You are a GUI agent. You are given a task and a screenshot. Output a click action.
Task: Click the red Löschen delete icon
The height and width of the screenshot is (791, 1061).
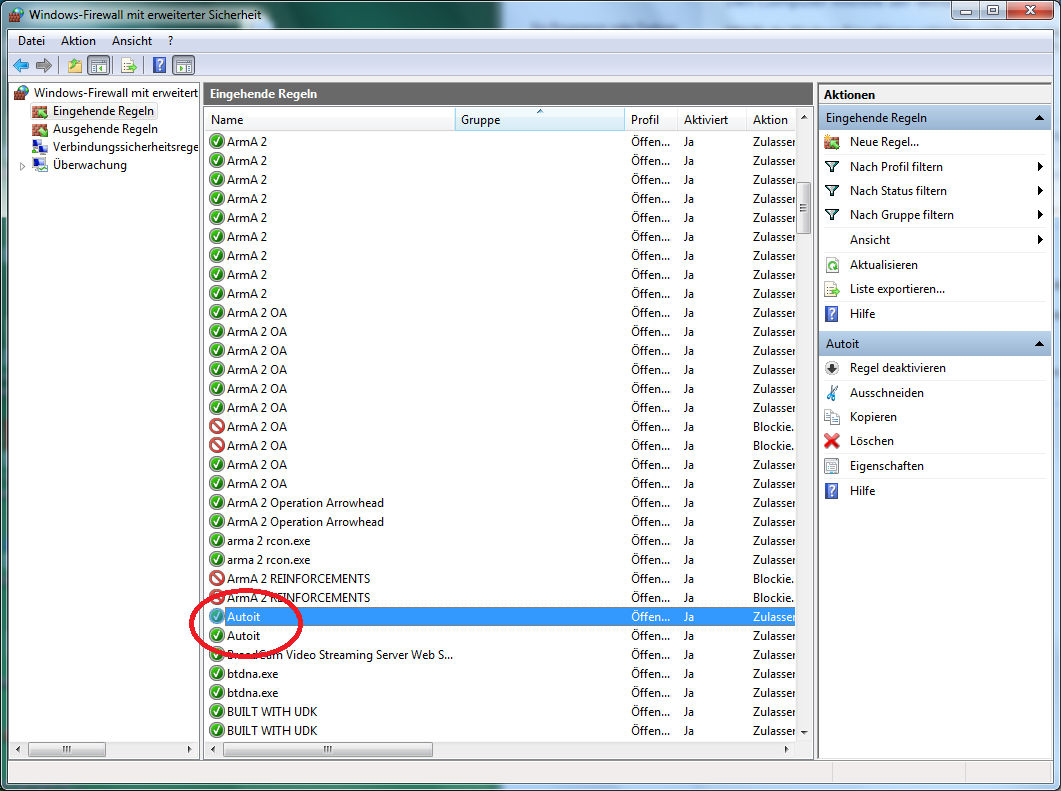point(832,441)
